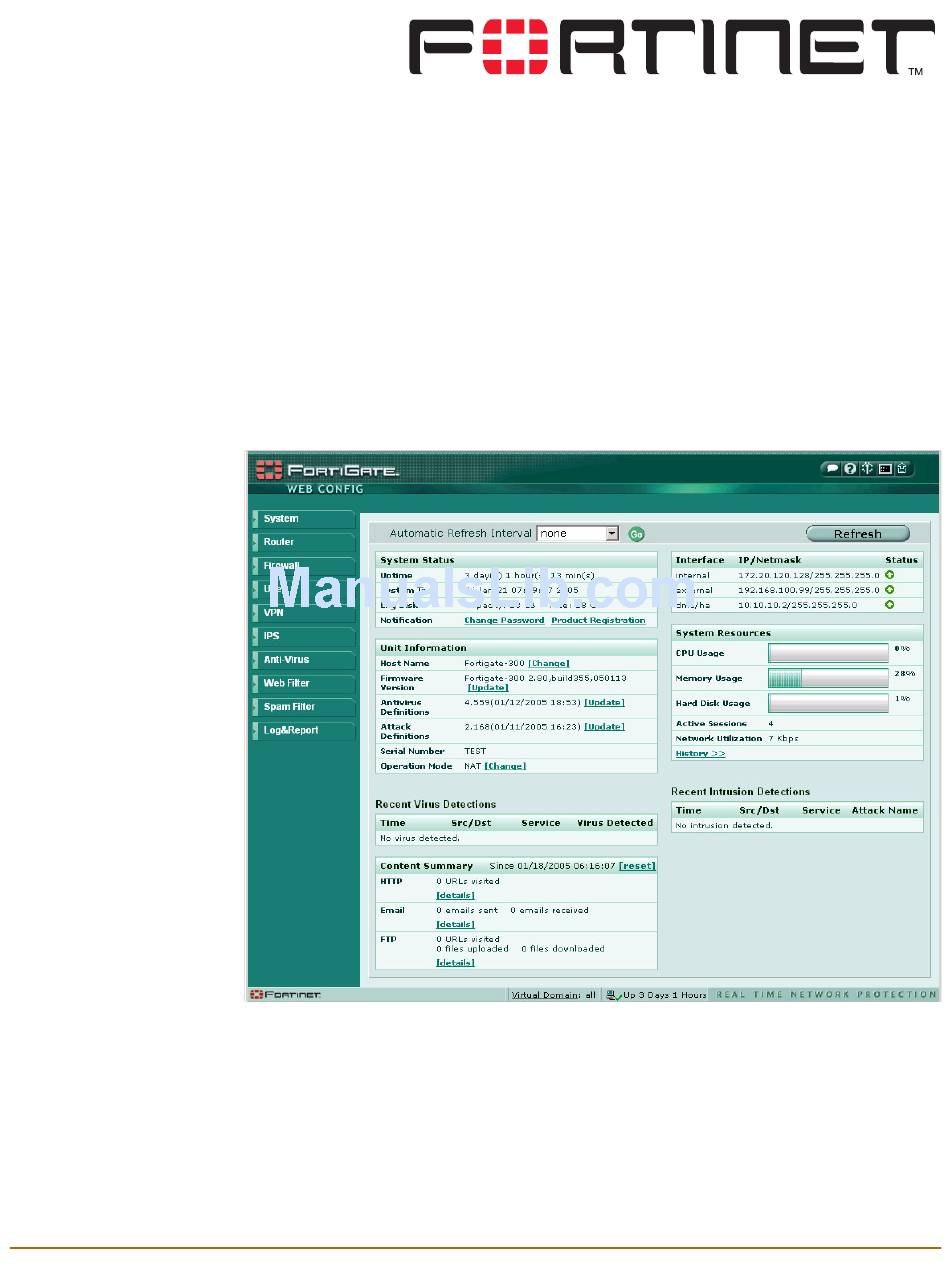Click the Contact Customer Support speech bubble icon
This screenshot has height=1284, width=950.
[x=832, y=468]
